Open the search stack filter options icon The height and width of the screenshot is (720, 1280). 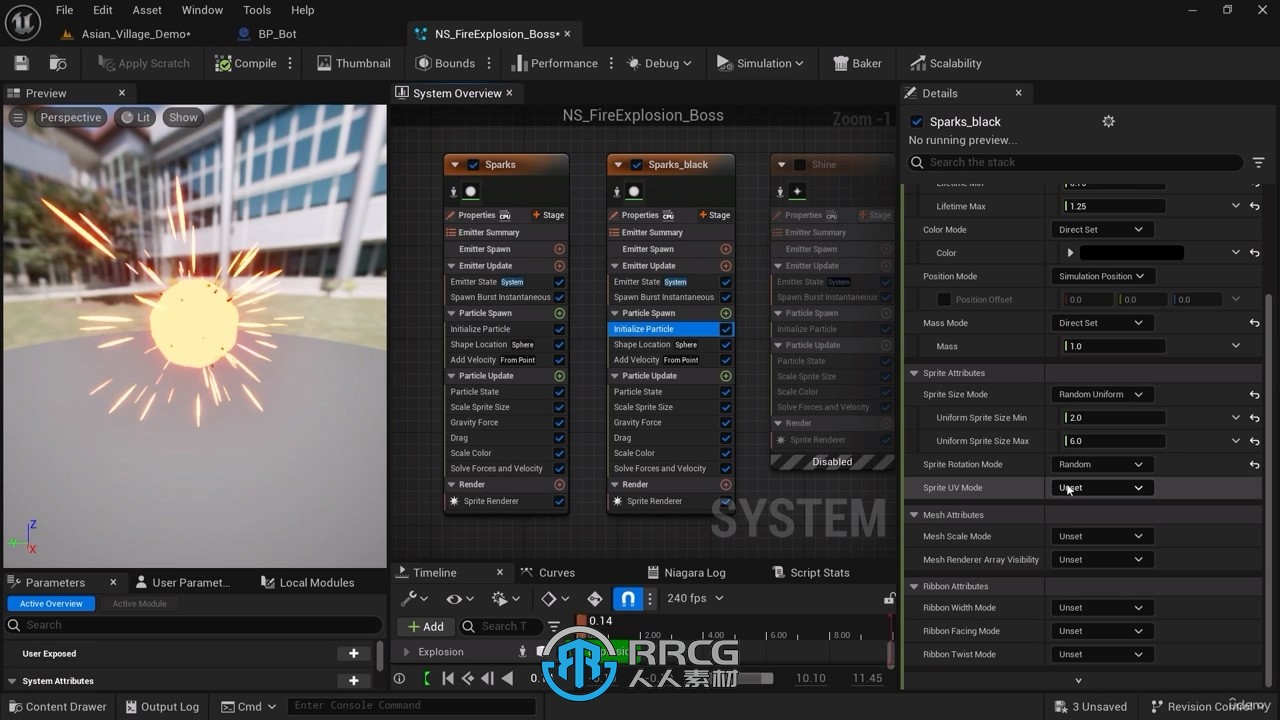tap(1259, 162)
